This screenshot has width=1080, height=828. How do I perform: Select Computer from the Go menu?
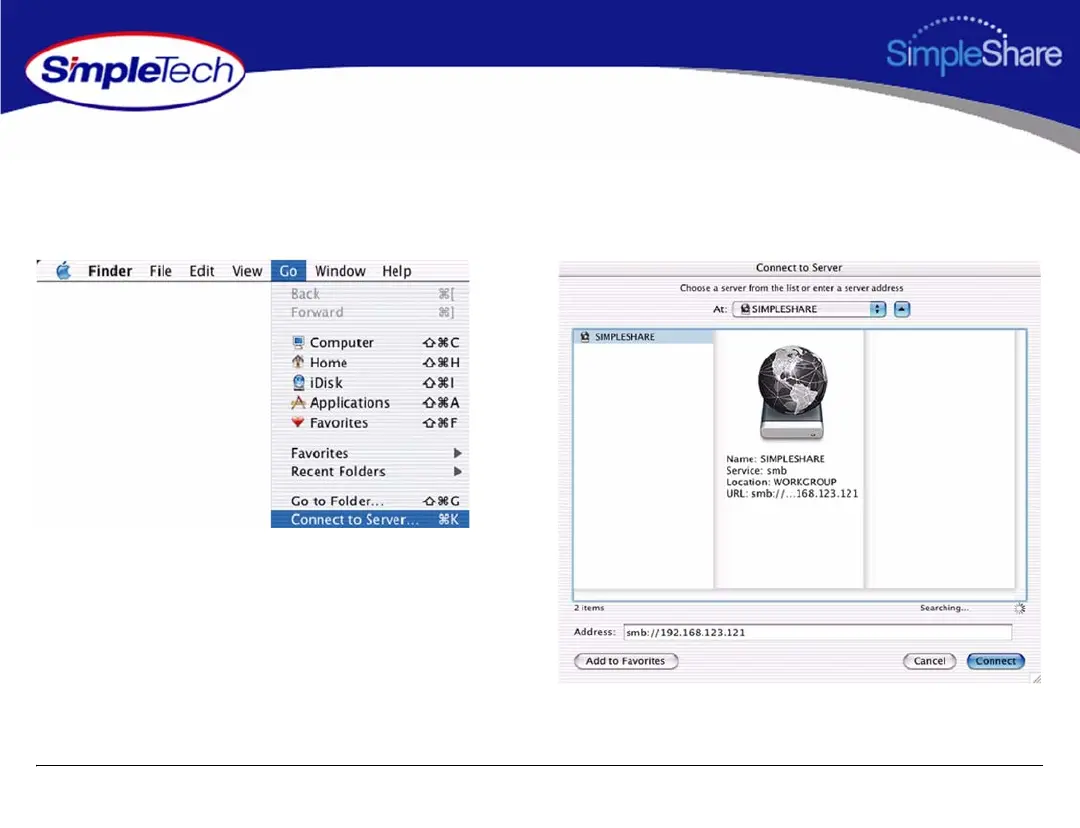coord(370,342)
